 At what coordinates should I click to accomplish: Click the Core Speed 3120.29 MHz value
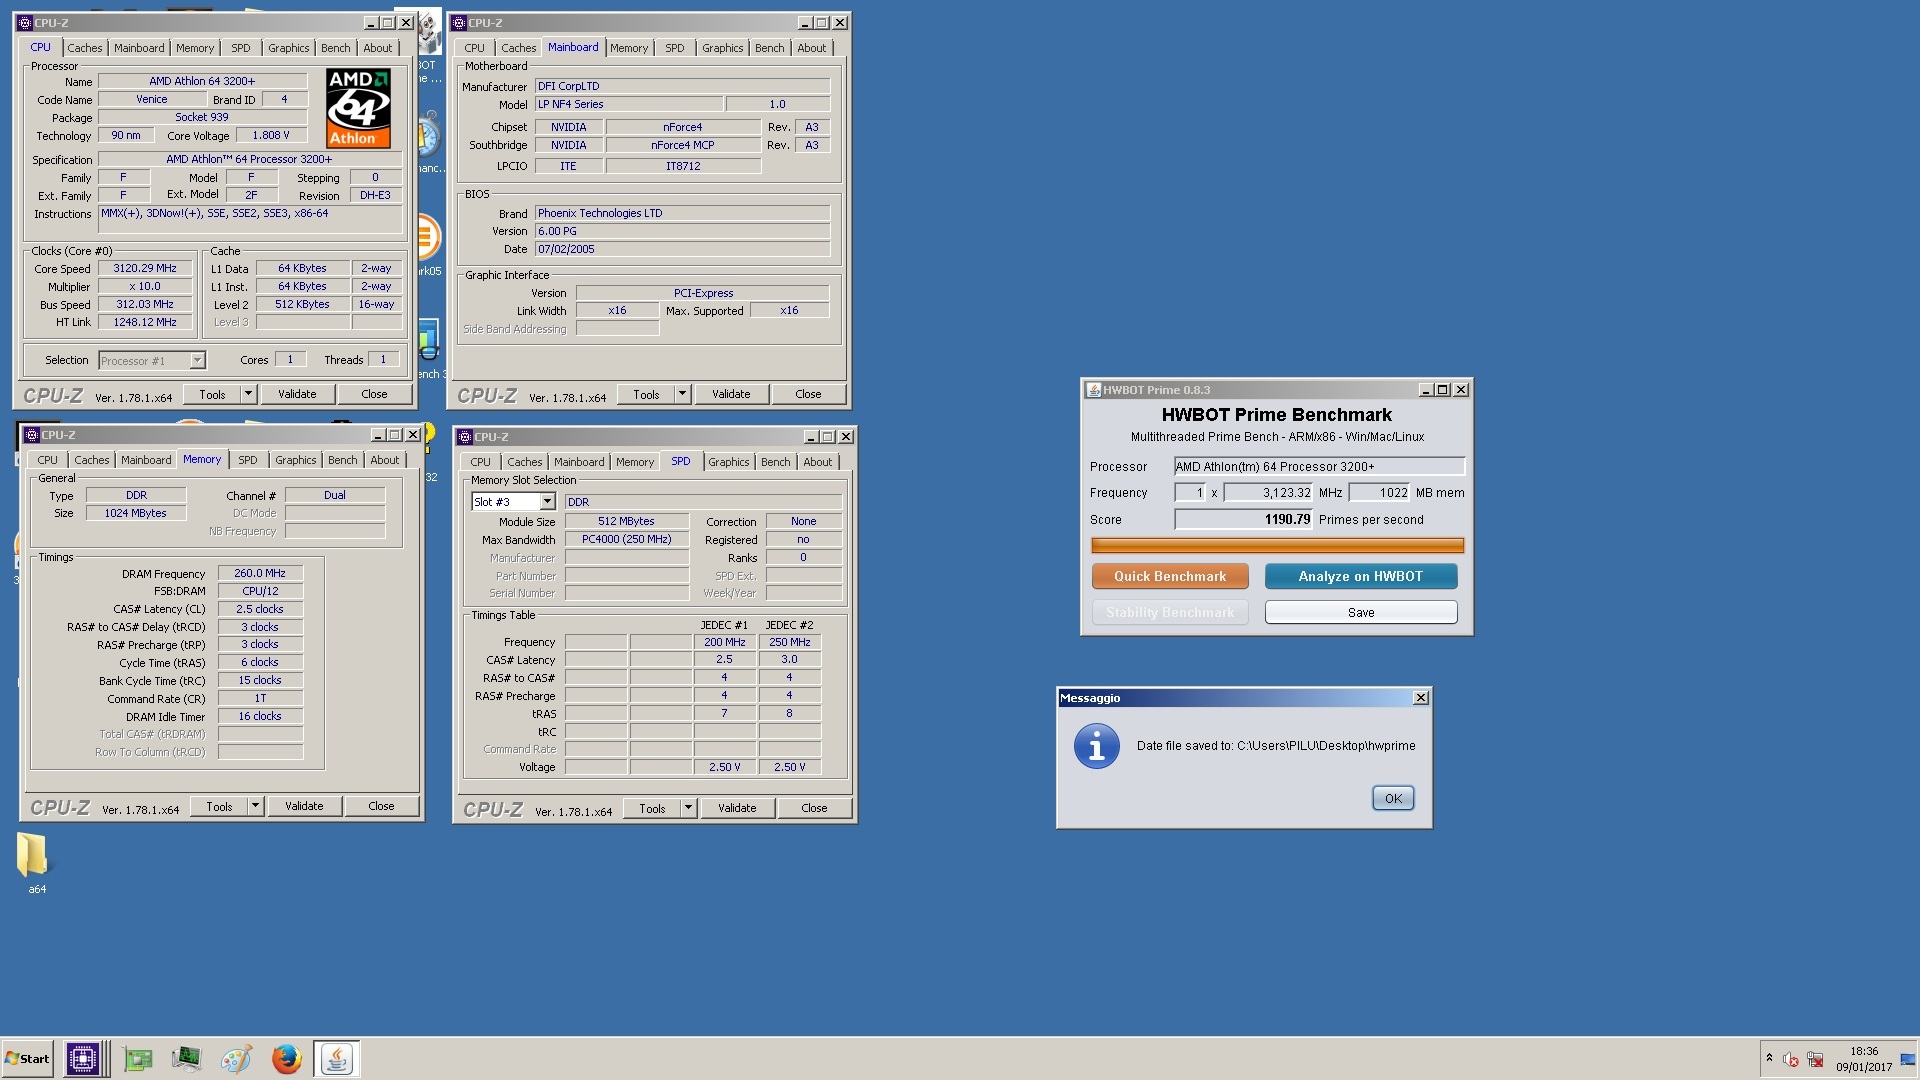point(145,269)
